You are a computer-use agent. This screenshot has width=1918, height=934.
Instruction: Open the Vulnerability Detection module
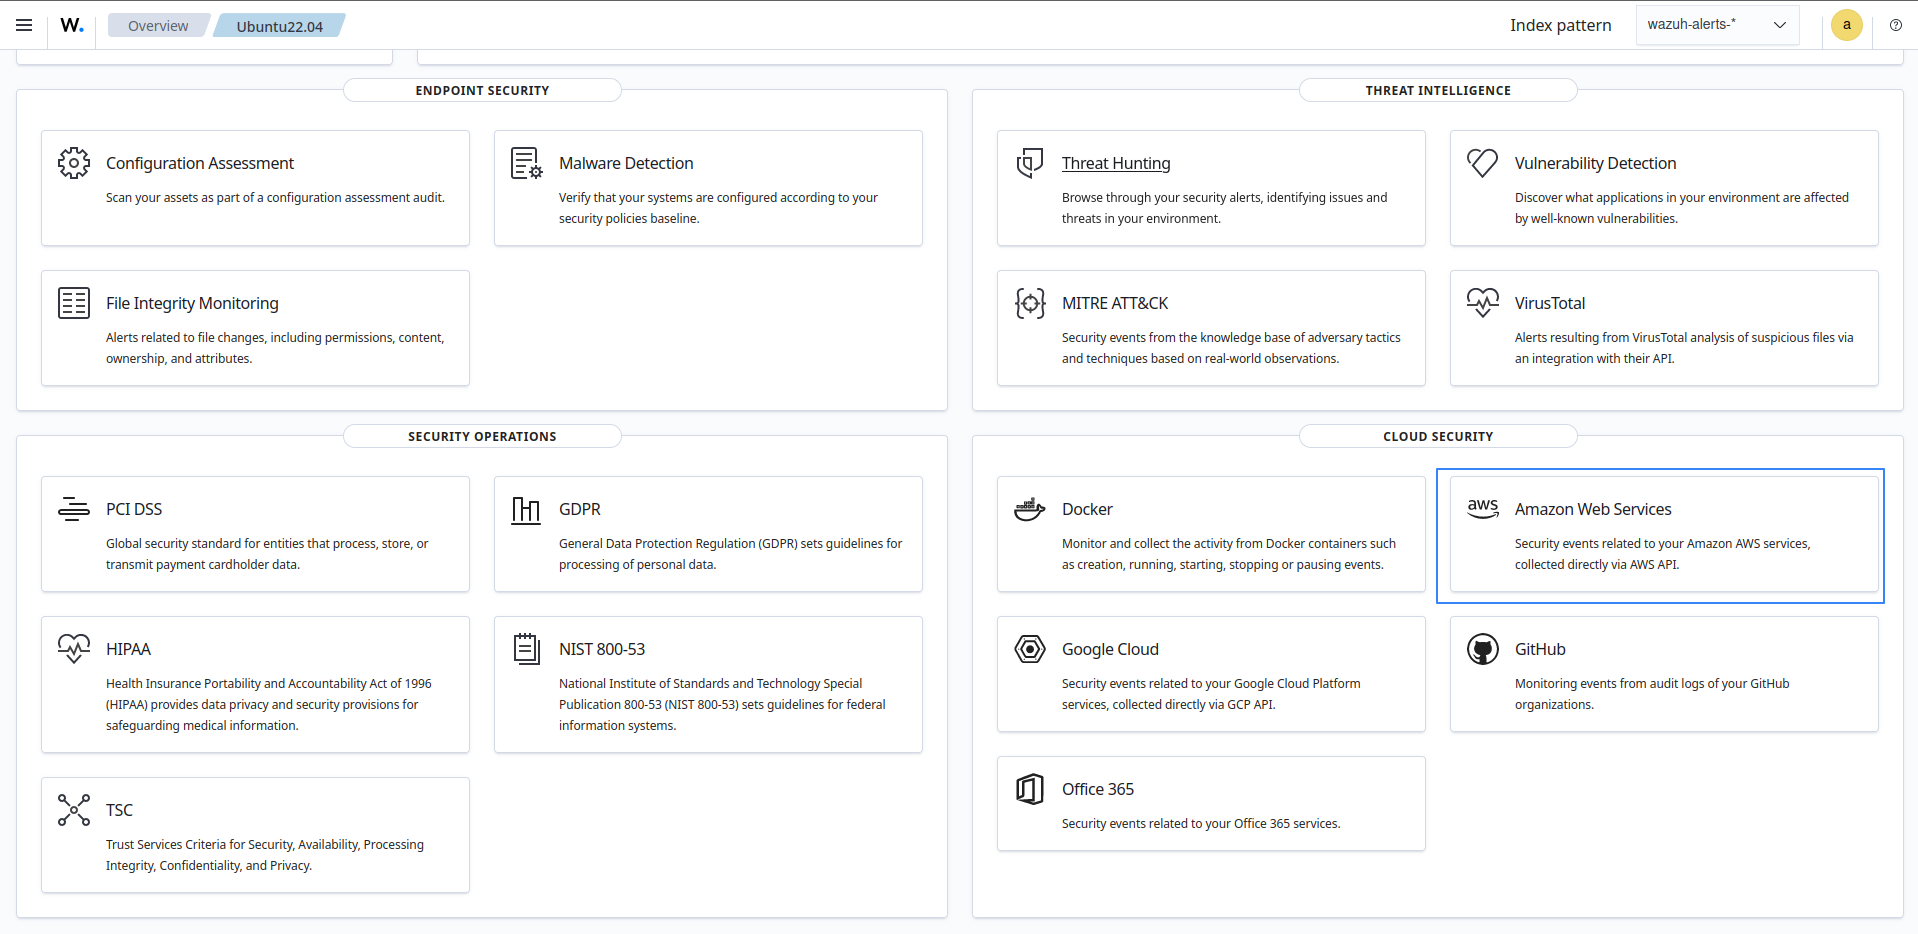click(1594, 163)
